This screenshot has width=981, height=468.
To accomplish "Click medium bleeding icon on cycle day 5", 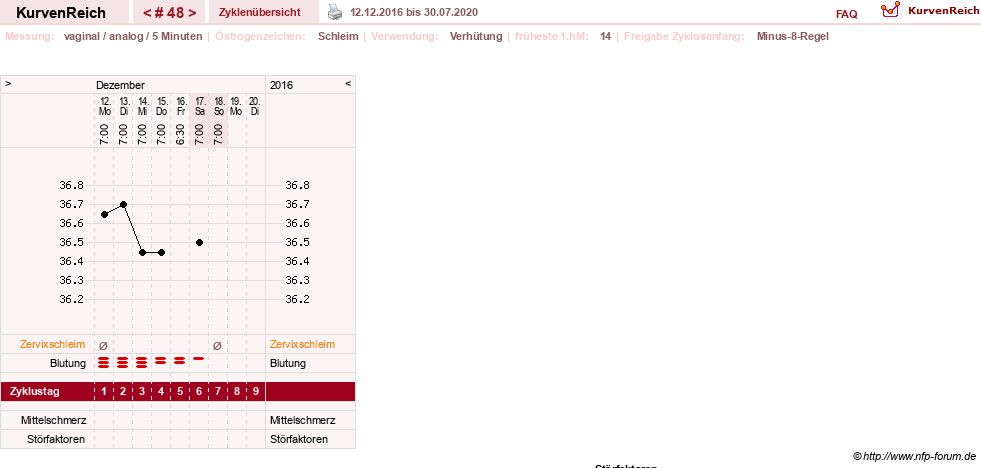I will tap(180, 360).
